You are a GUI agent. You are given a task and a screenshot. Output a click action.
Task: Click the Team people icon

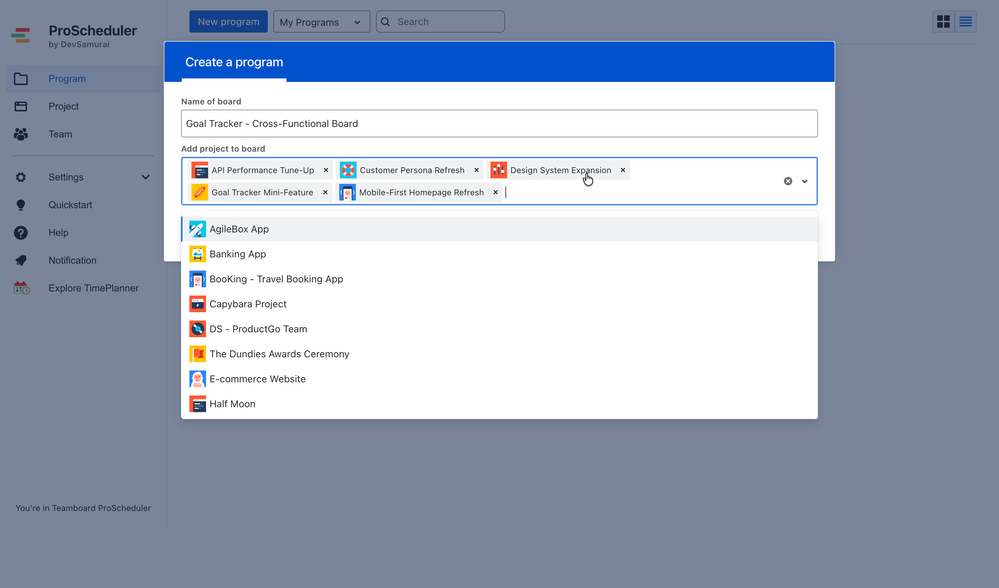tap(21, 134)
